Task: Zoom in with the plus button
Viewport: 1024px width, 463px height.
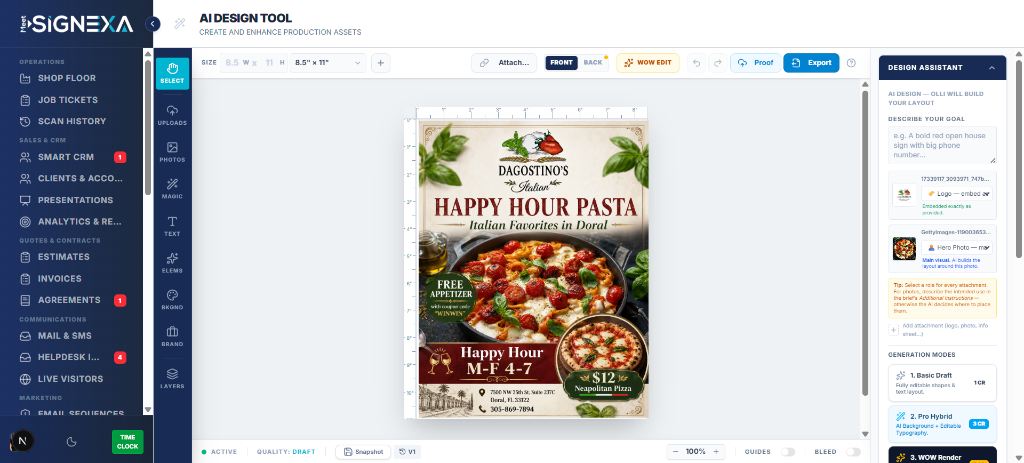Action: [716, 451]
